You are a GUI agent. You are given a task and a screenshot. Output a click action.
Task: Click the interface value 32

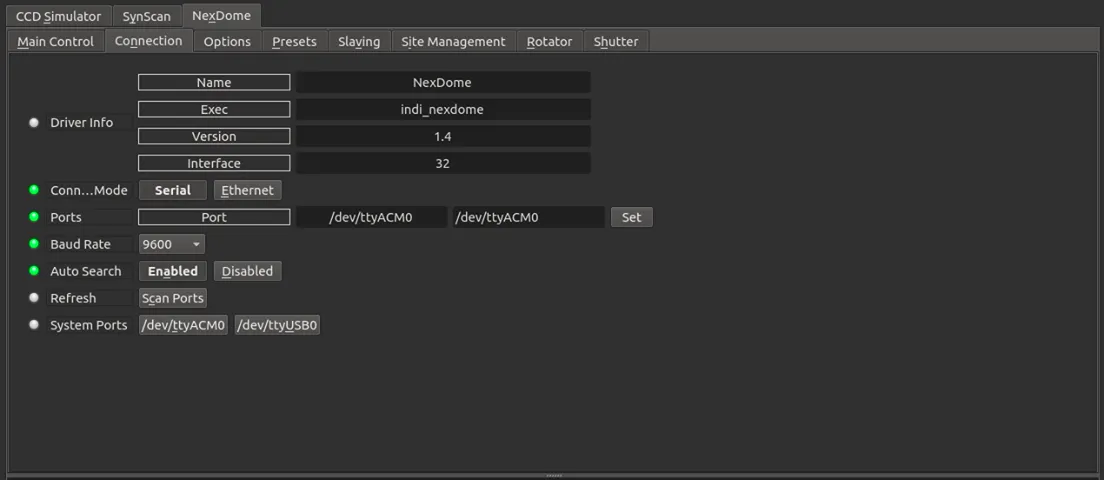(443, 163)
